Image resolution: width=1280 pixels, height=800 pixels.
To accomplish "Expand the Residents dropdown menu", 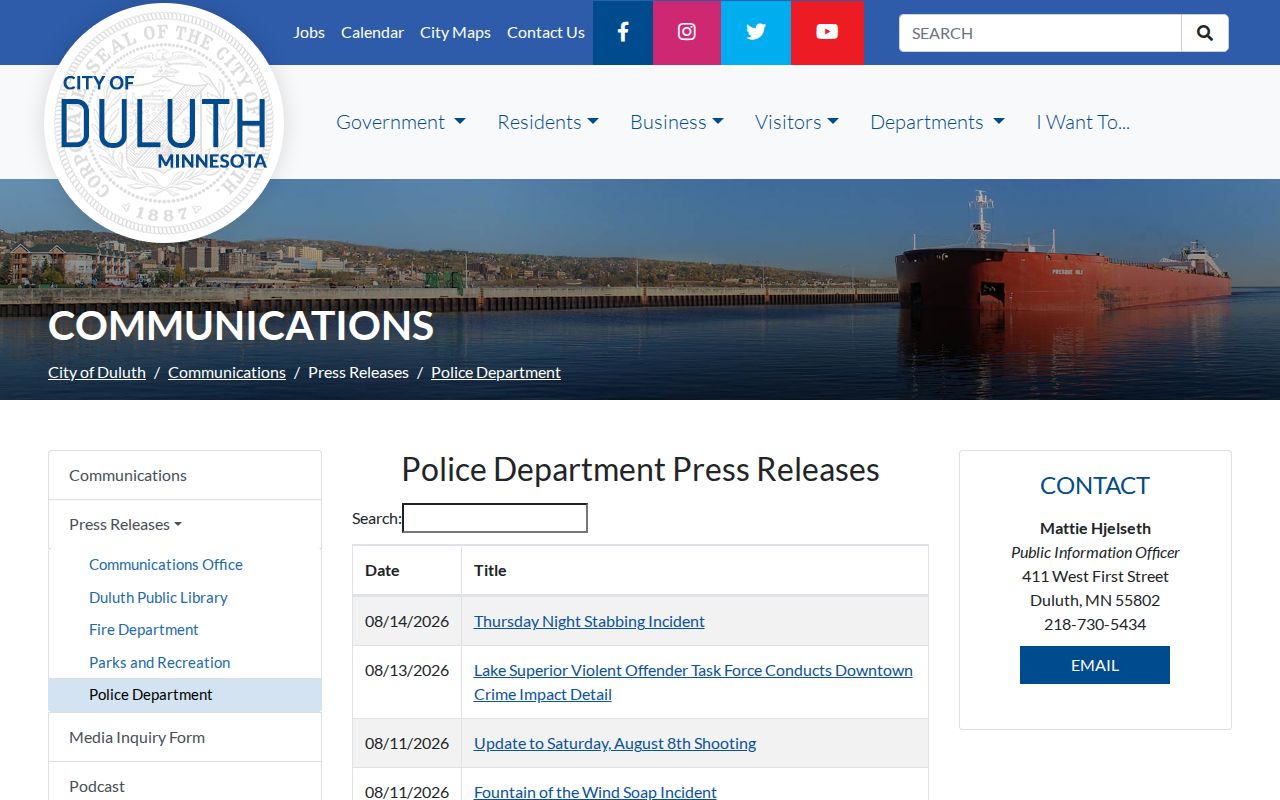I will (548, 122).
